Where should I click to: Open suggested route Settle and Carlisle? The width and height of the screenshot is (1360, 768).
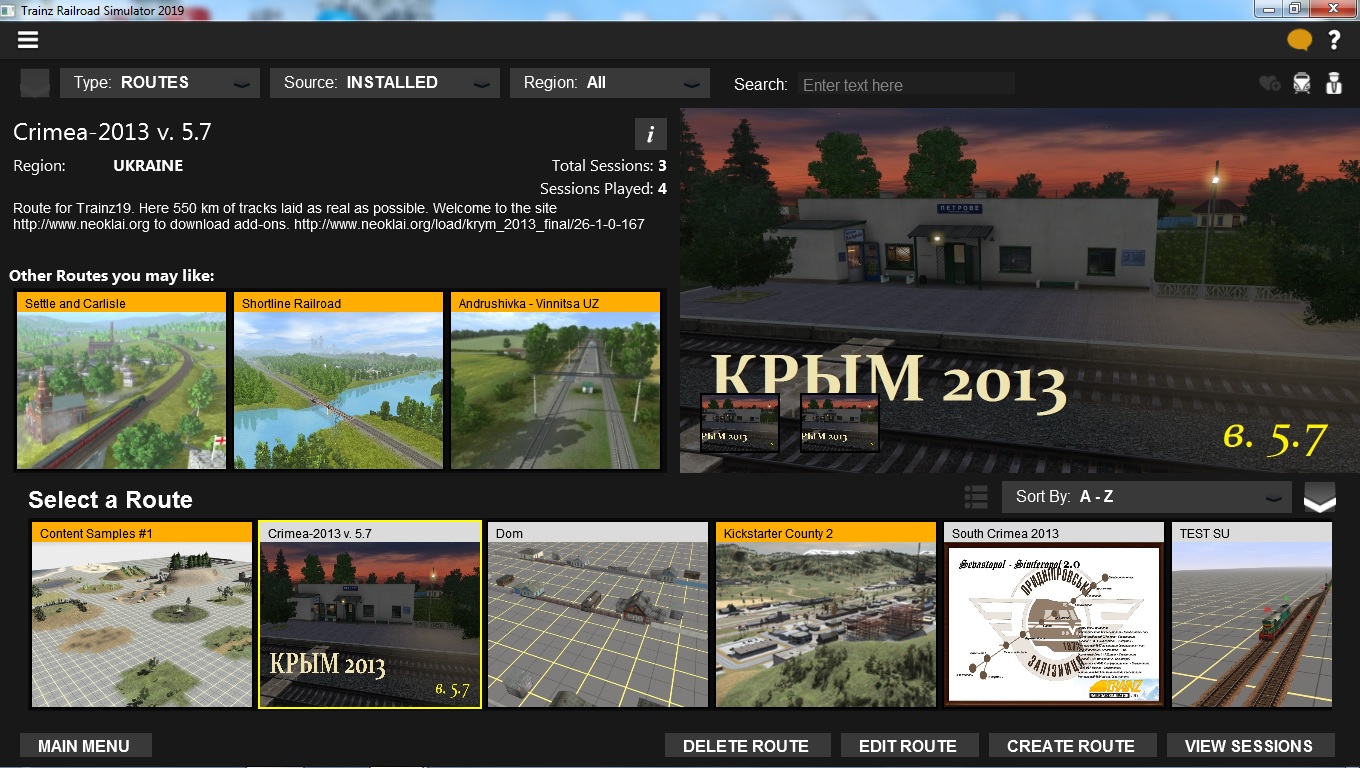(x=121, y=380)
